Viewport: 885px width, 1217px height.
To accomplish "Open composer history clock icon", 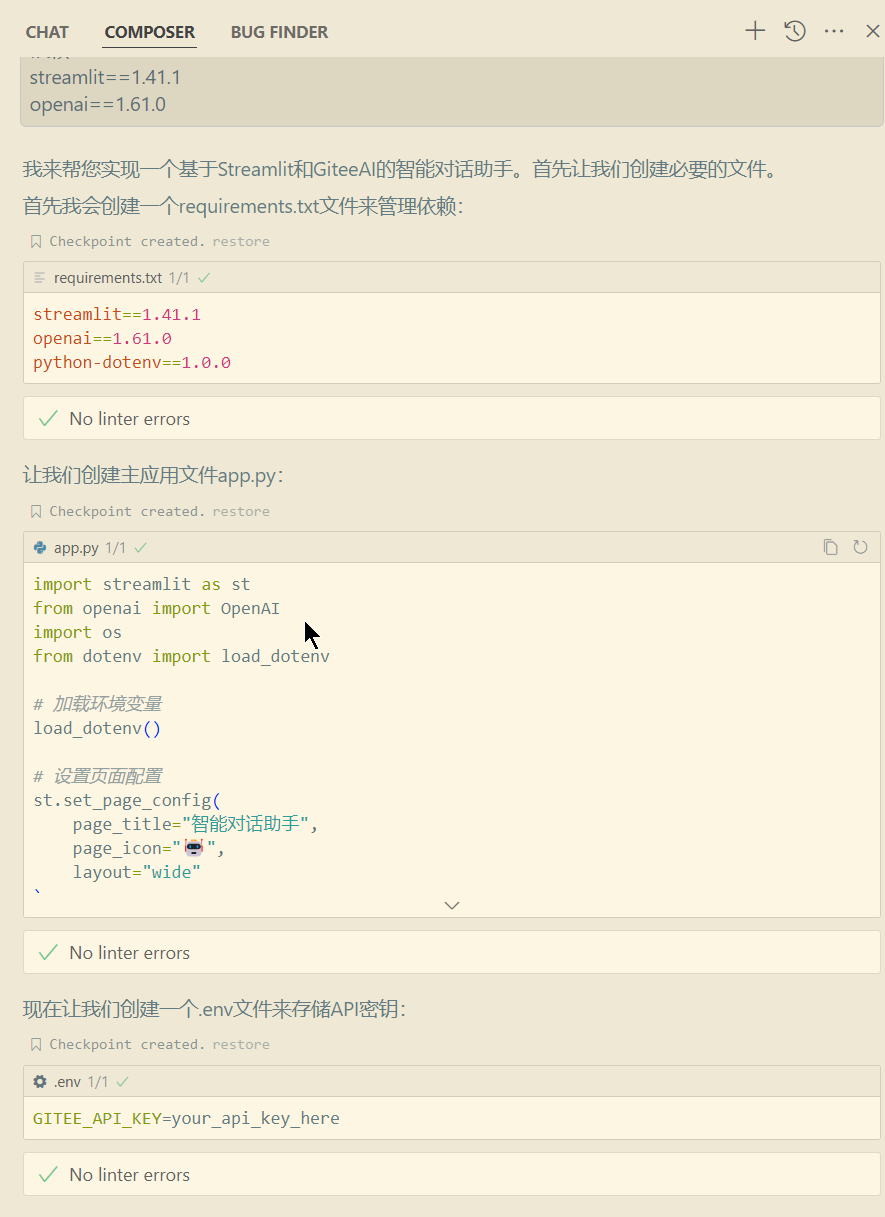I will tap(795, 31).
